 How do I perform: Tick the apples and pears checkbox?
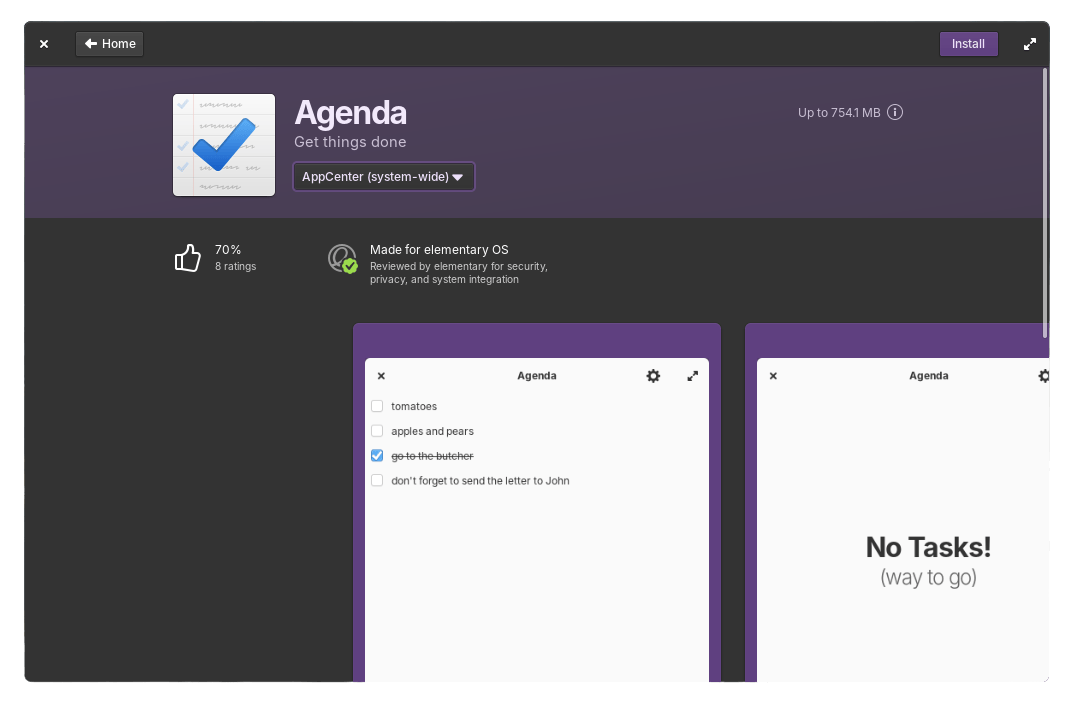coord(377,431)
